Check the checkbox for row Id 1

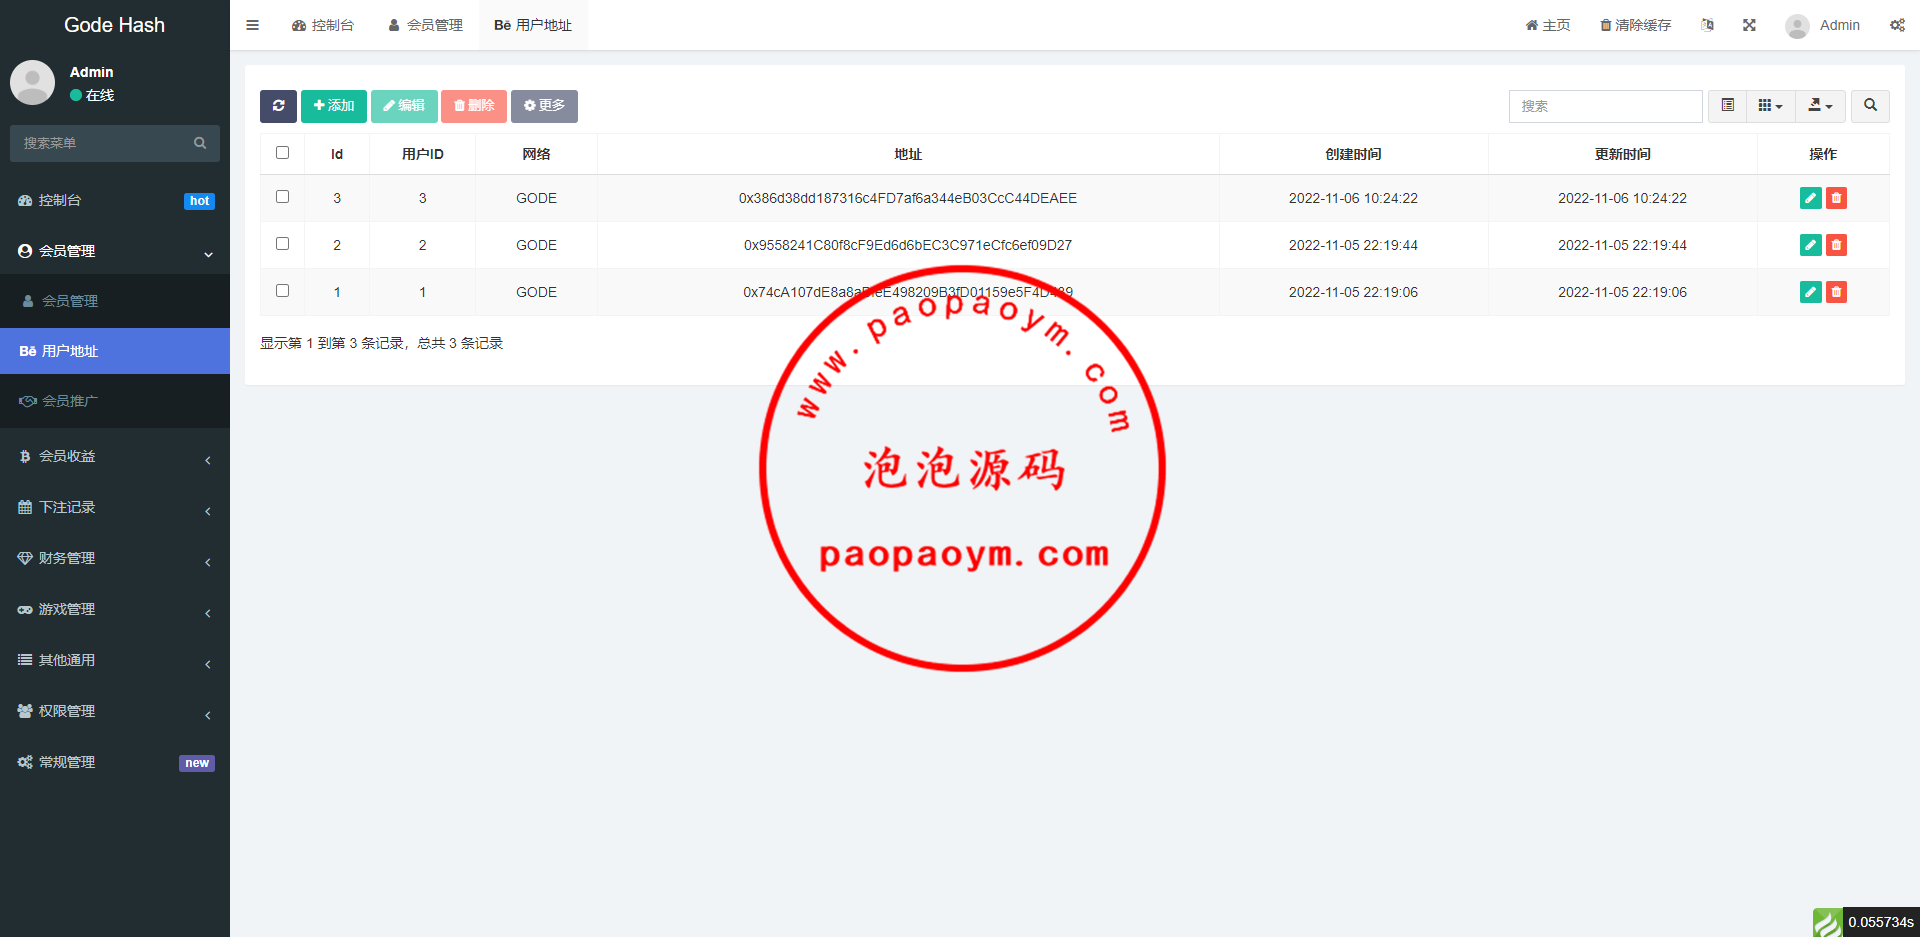[x=282, y=291]
